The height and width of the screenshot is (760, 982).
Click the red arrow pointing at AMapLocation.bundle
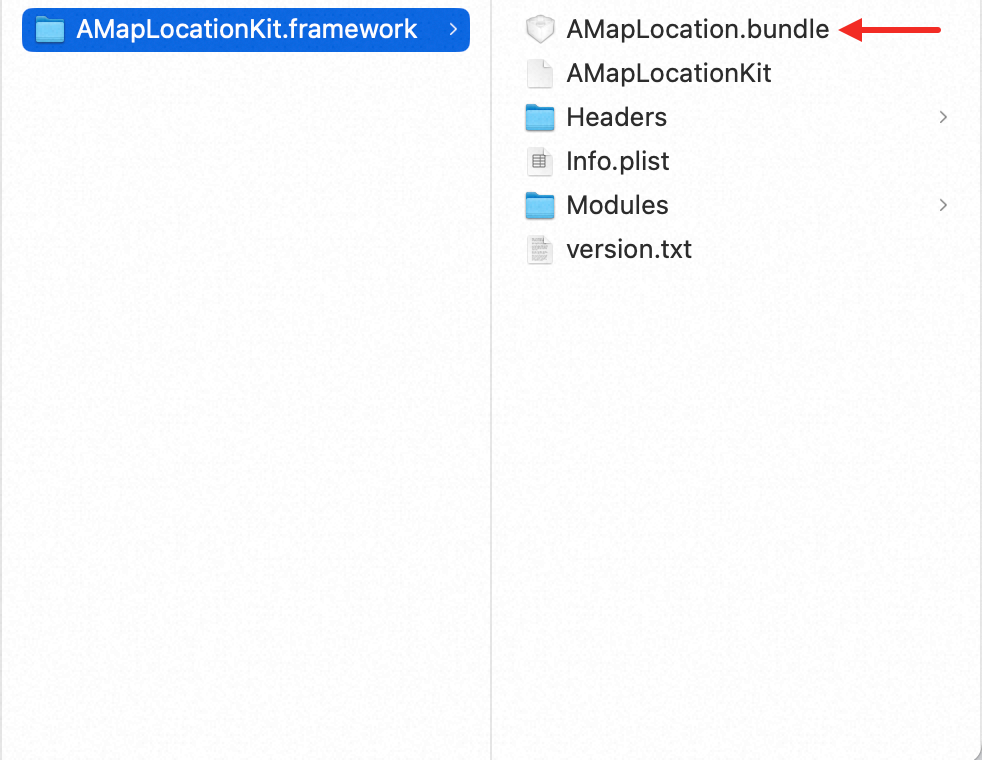pos(890,29)
